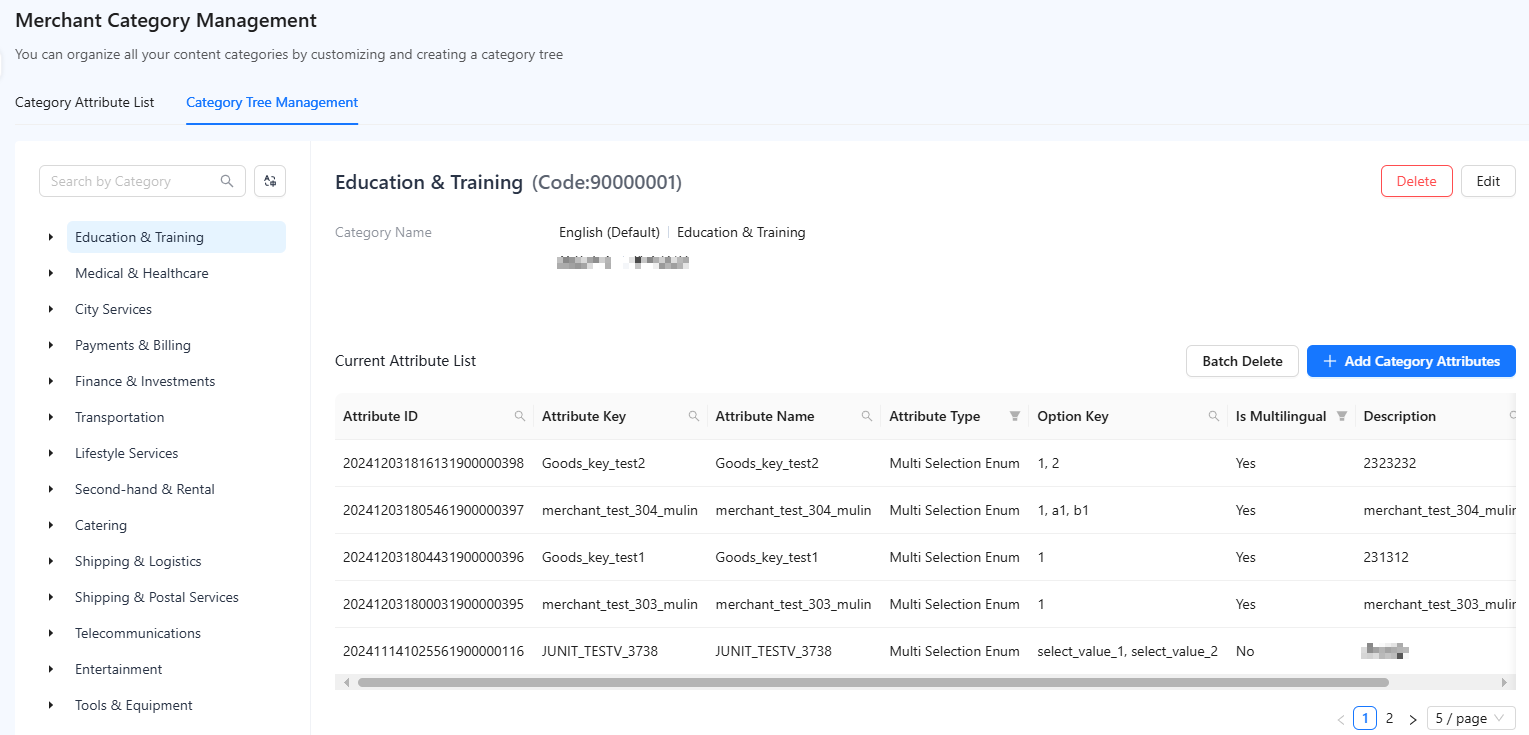1529x735 pixels.
Task: Open the Attribute Type filter icon
Action: click(x=1014, y=416)
